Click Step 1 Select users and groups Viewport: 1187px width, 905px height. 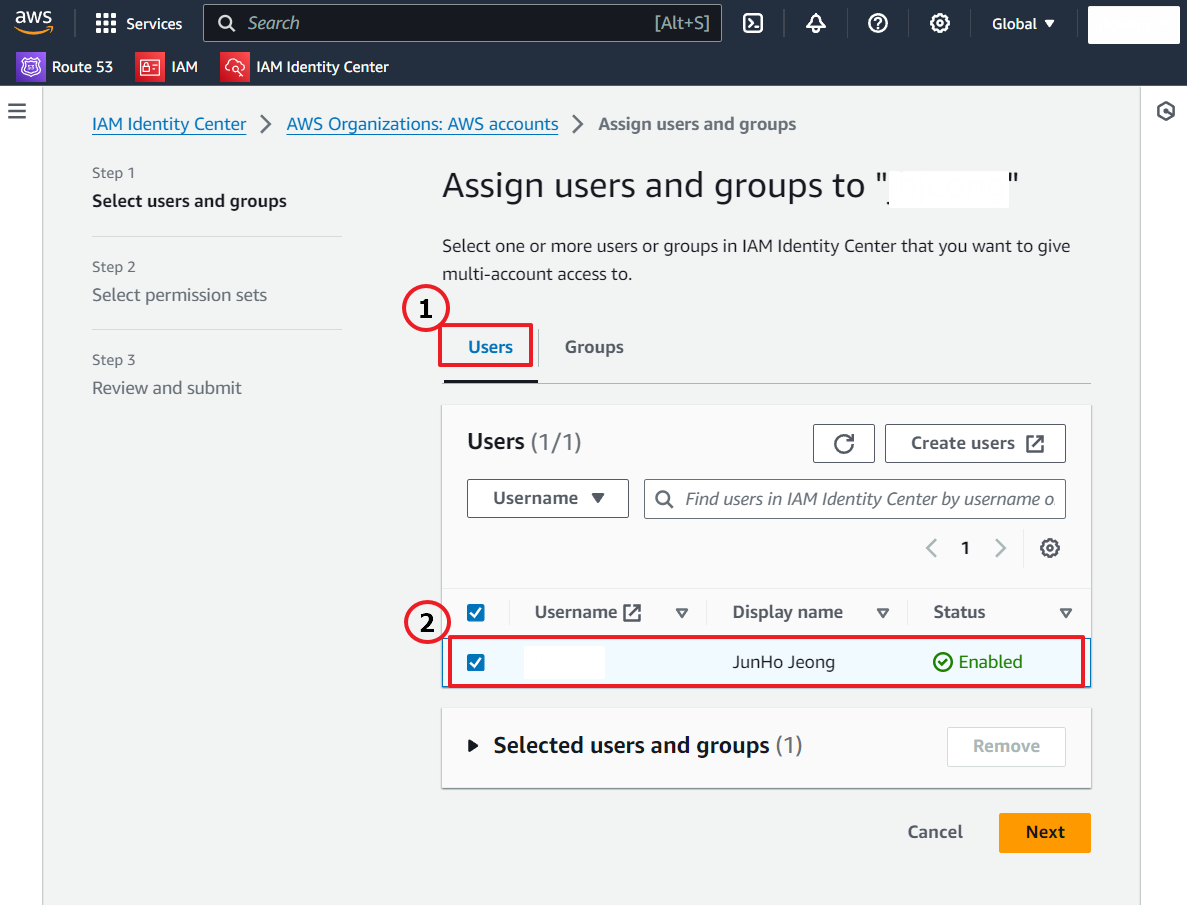pyautogui.click(x=189, y=201)
